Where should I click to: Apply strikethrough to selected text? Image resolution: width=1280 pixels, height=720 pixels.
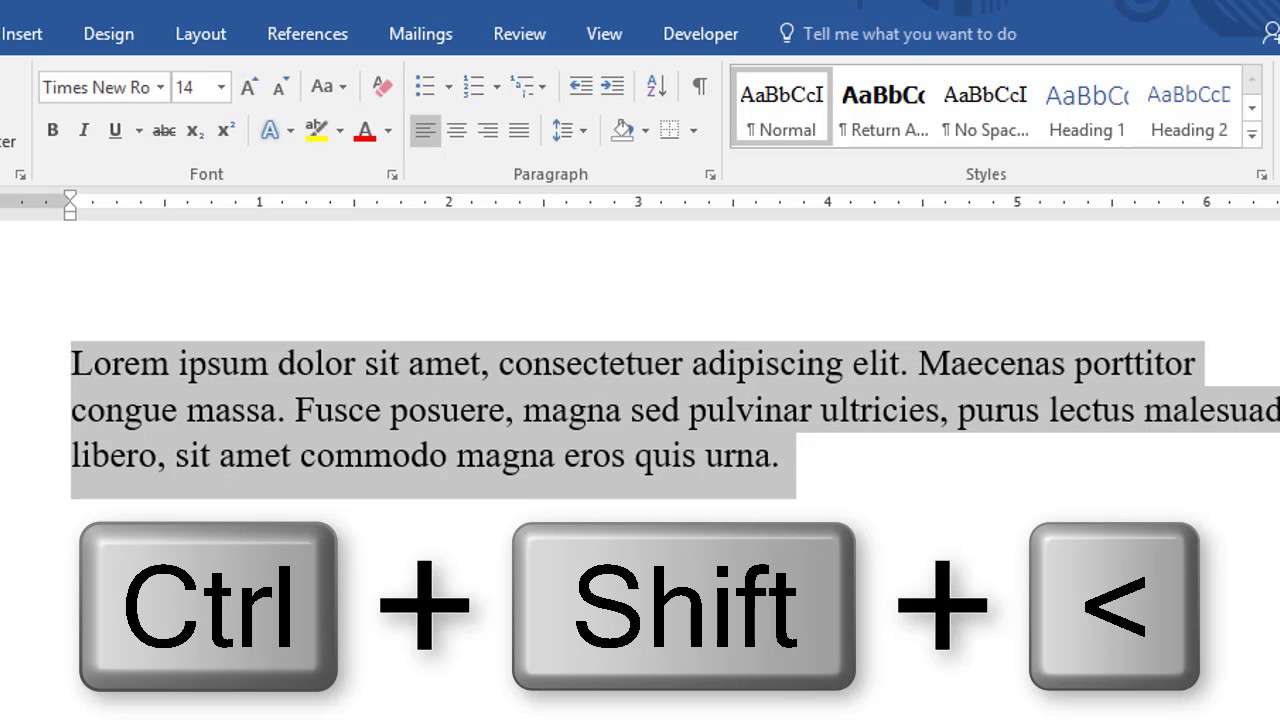coord(164,131)
